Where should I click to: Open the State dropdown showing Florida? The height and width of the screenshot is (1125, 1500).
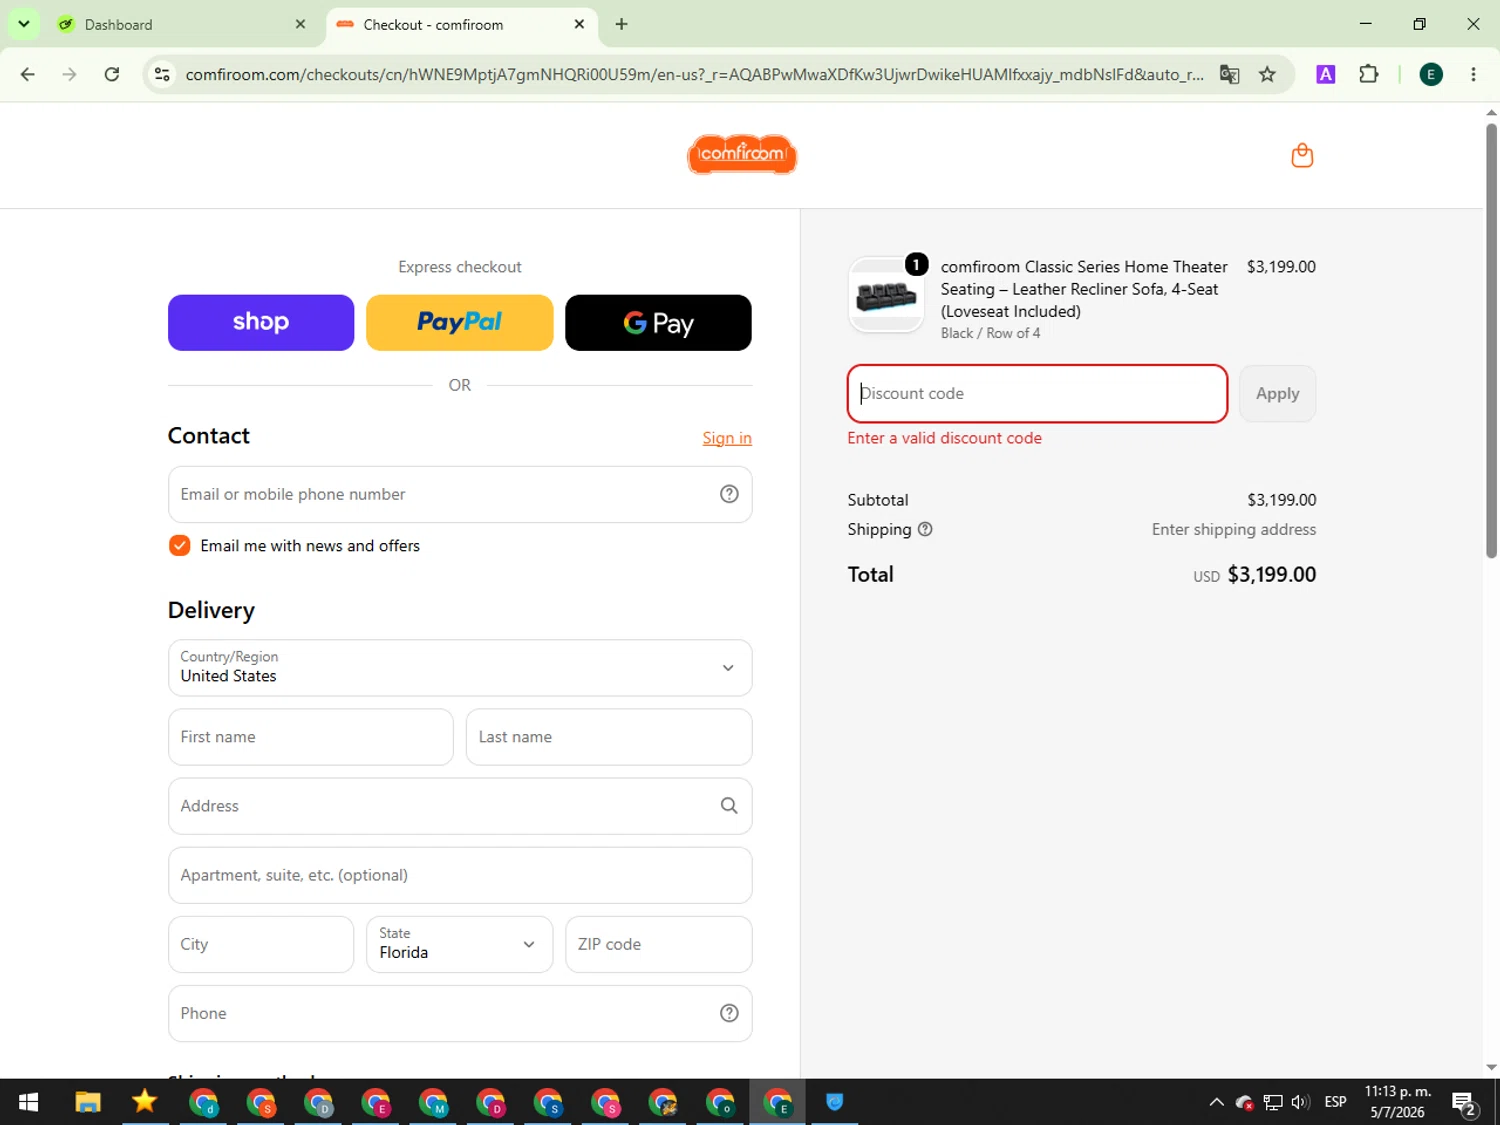point(459,944)
